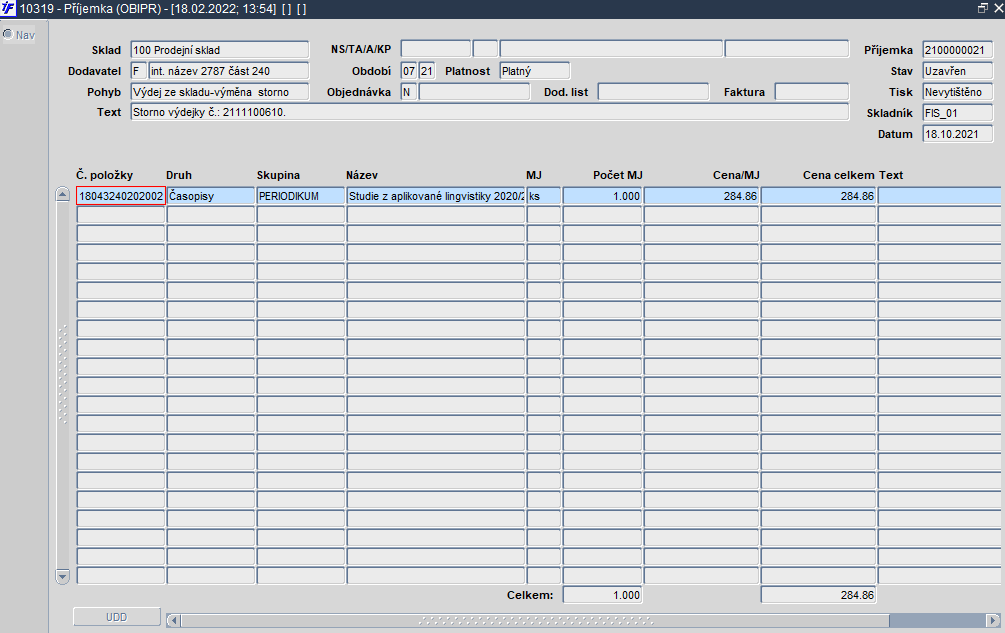Click the application logo icon in title bar
This screenshot has height=633, width=1005.
click(x=8, y=8)
